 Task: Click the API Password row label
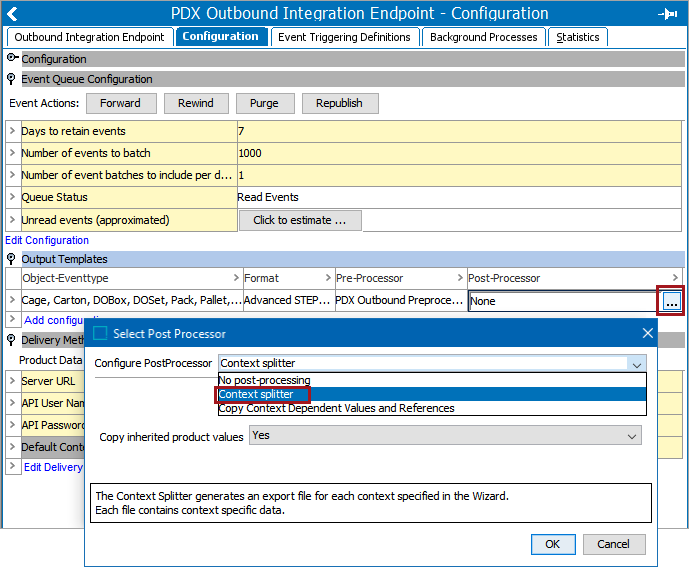click(53, 425)
